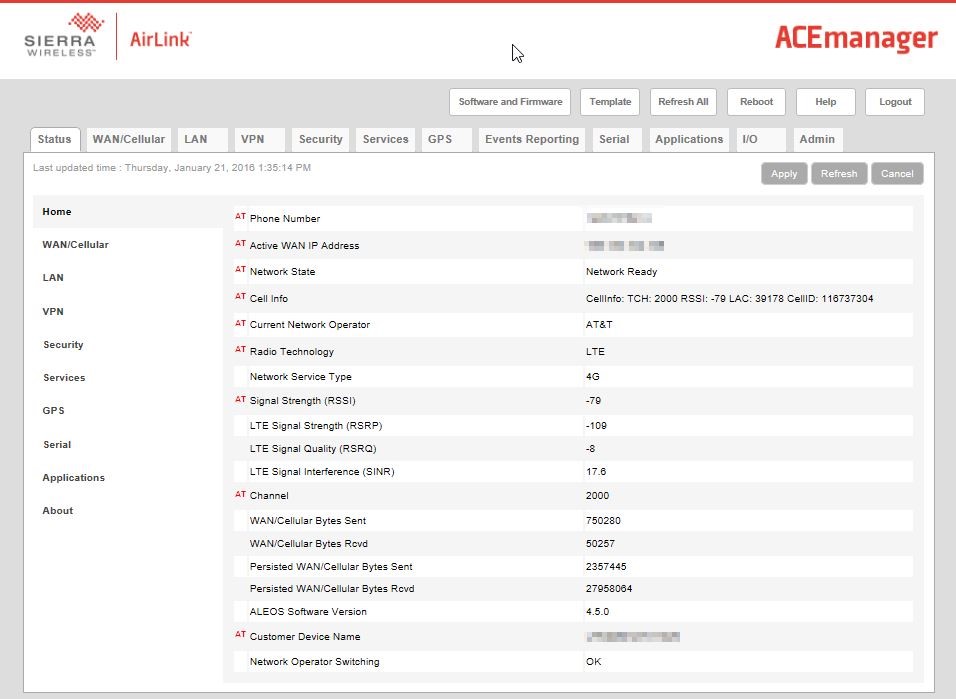Click the Persisted Bytes Sent value "2357445"
Image resolution: width=956 pixels, height=699 pixels.
click(606, 567)
